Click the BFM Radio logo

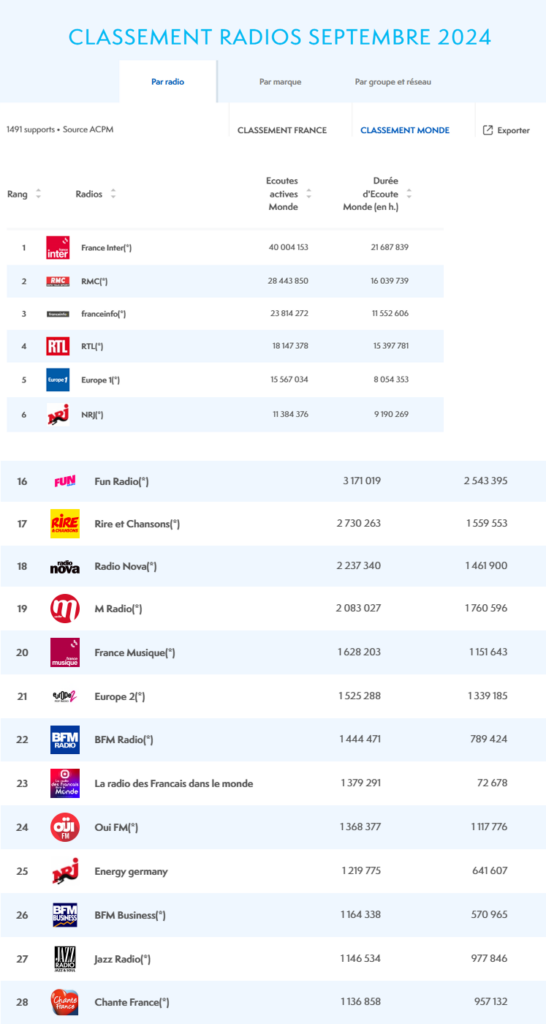pos(65,739)
